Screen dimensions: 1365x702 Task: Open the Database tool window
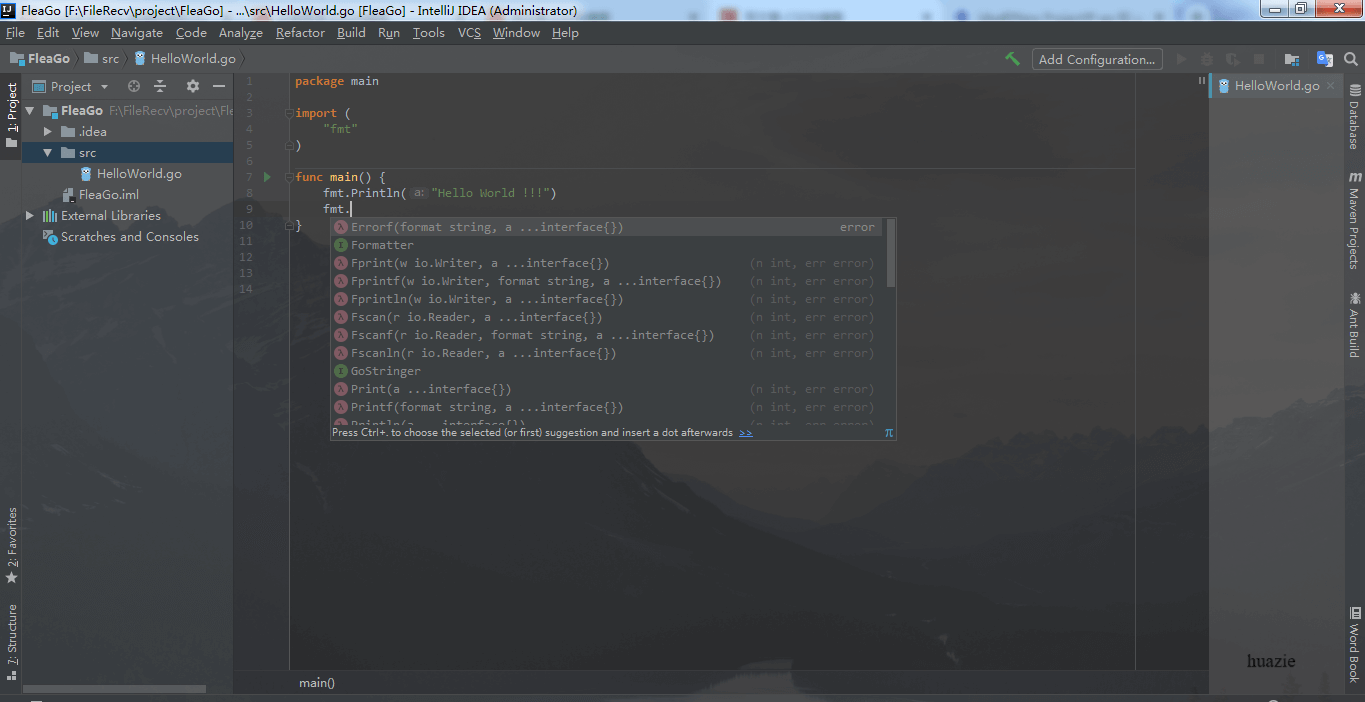click(x=1354, y=117)
